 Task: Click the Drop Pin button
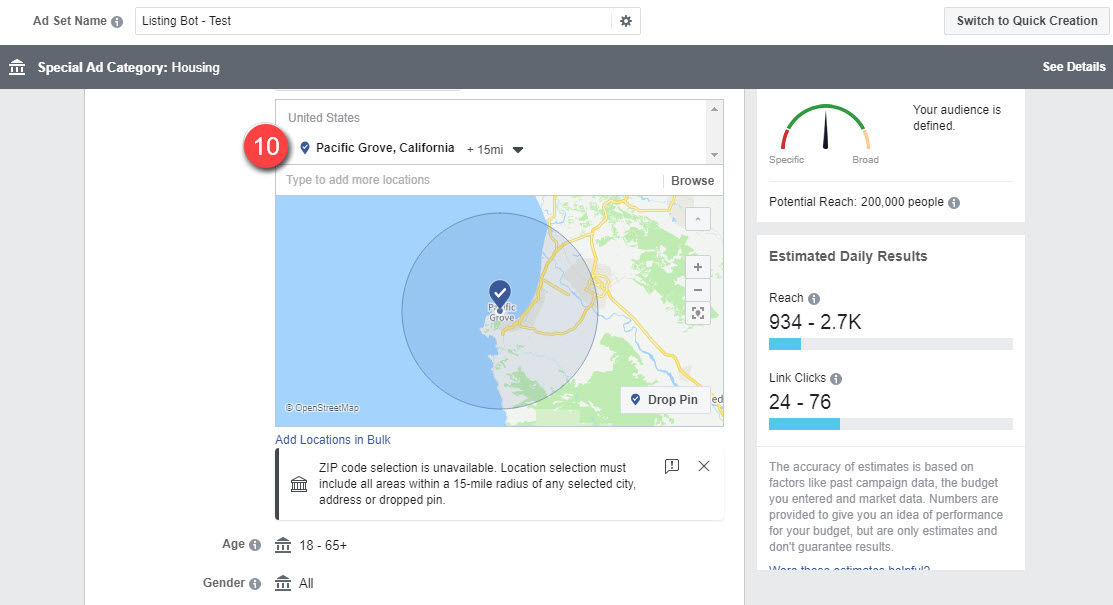[x=664, y=400]
